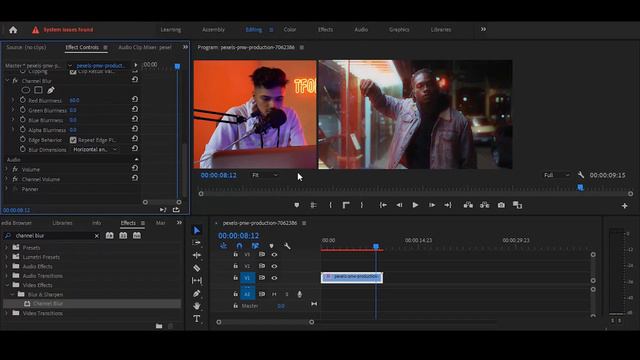Open Blur Dimensions dropdown
Viewport: 640px width, 360px height.
95,150
